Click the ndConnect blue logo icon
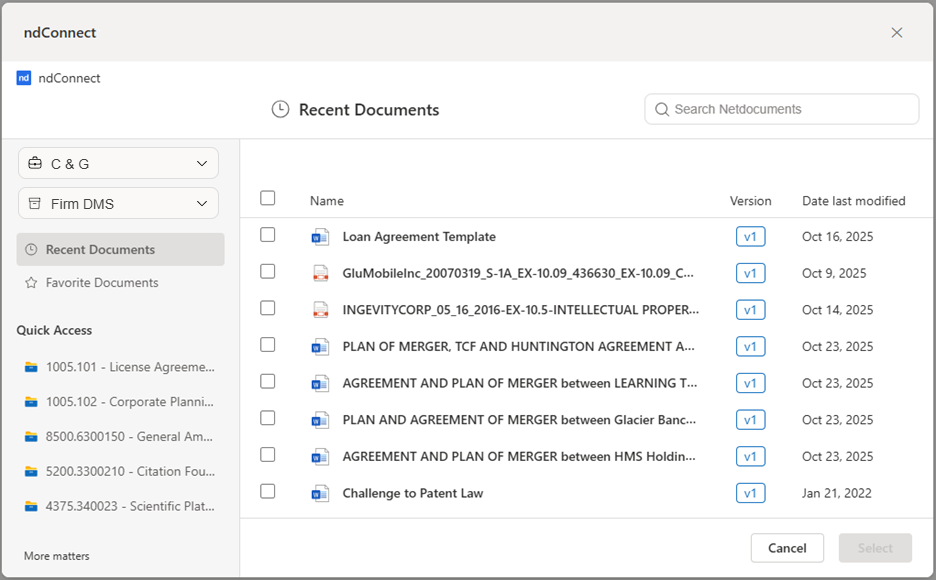The height and width of the screenshot is (581, 937). pyautogui.click(x=24, y=78)
